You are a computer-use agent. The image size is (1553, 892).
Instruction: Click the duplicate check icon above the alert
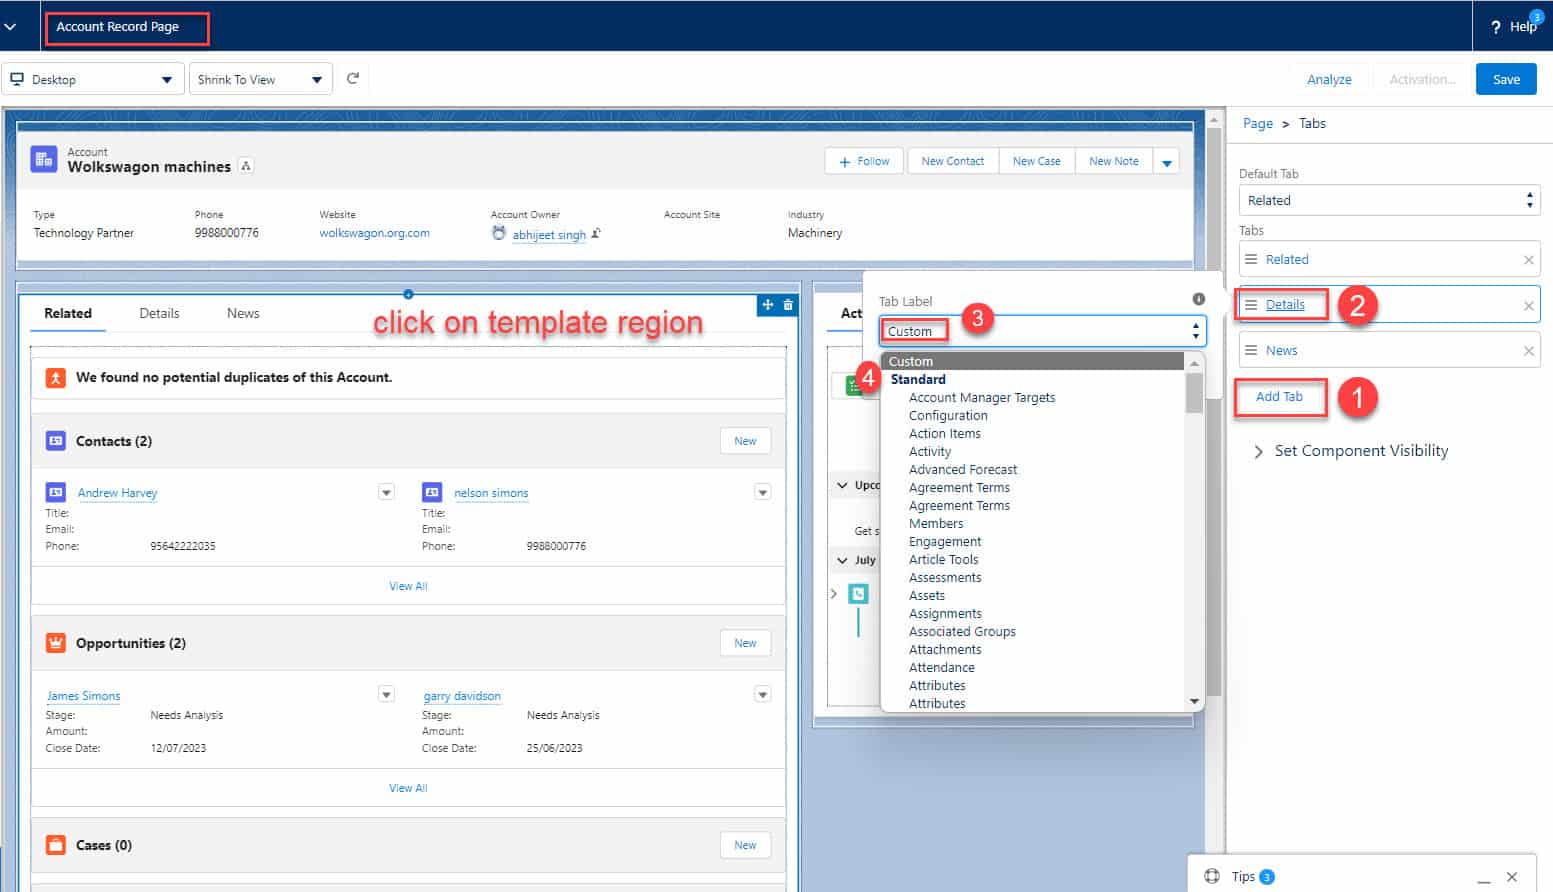56,377
